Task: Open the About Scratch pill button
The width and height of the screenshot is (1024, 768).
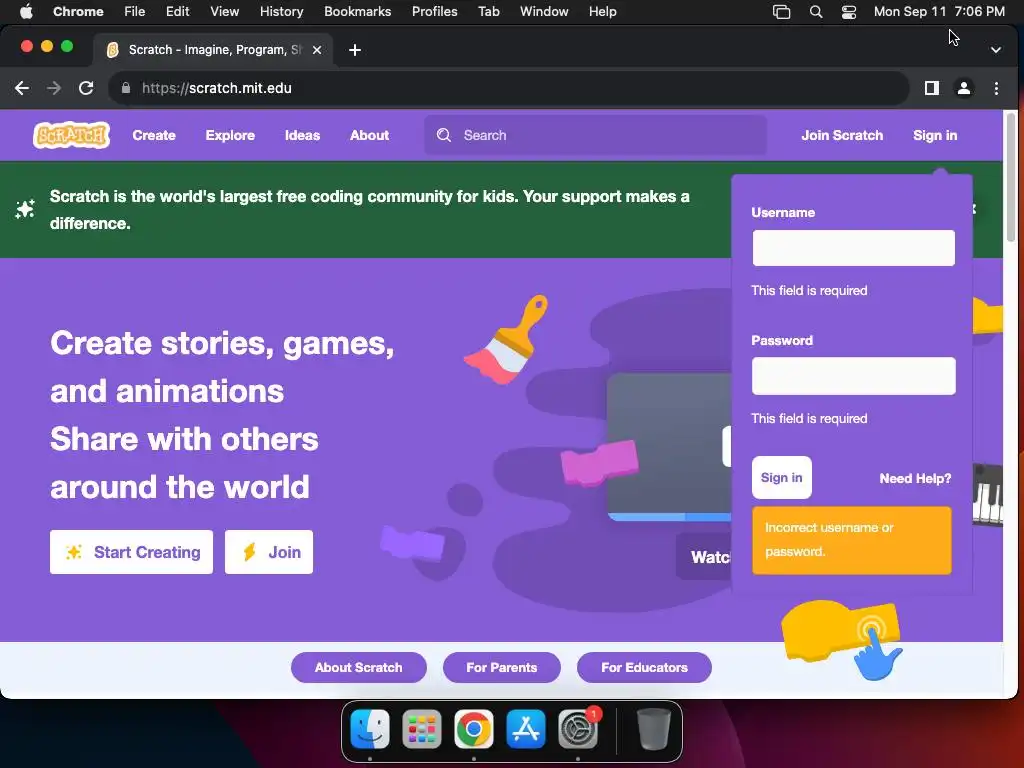Action: (x=359, y=667)
